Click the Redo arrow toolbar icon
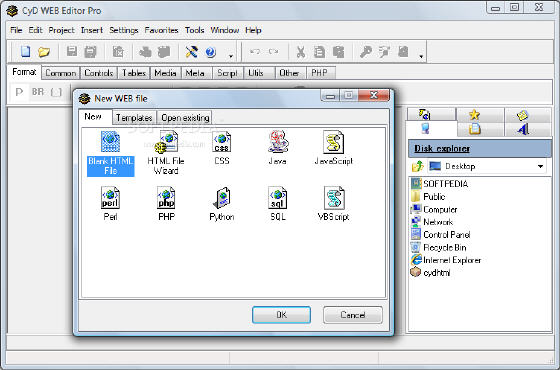The height and width of the screenshot is (370, 560). coord(274,52)
